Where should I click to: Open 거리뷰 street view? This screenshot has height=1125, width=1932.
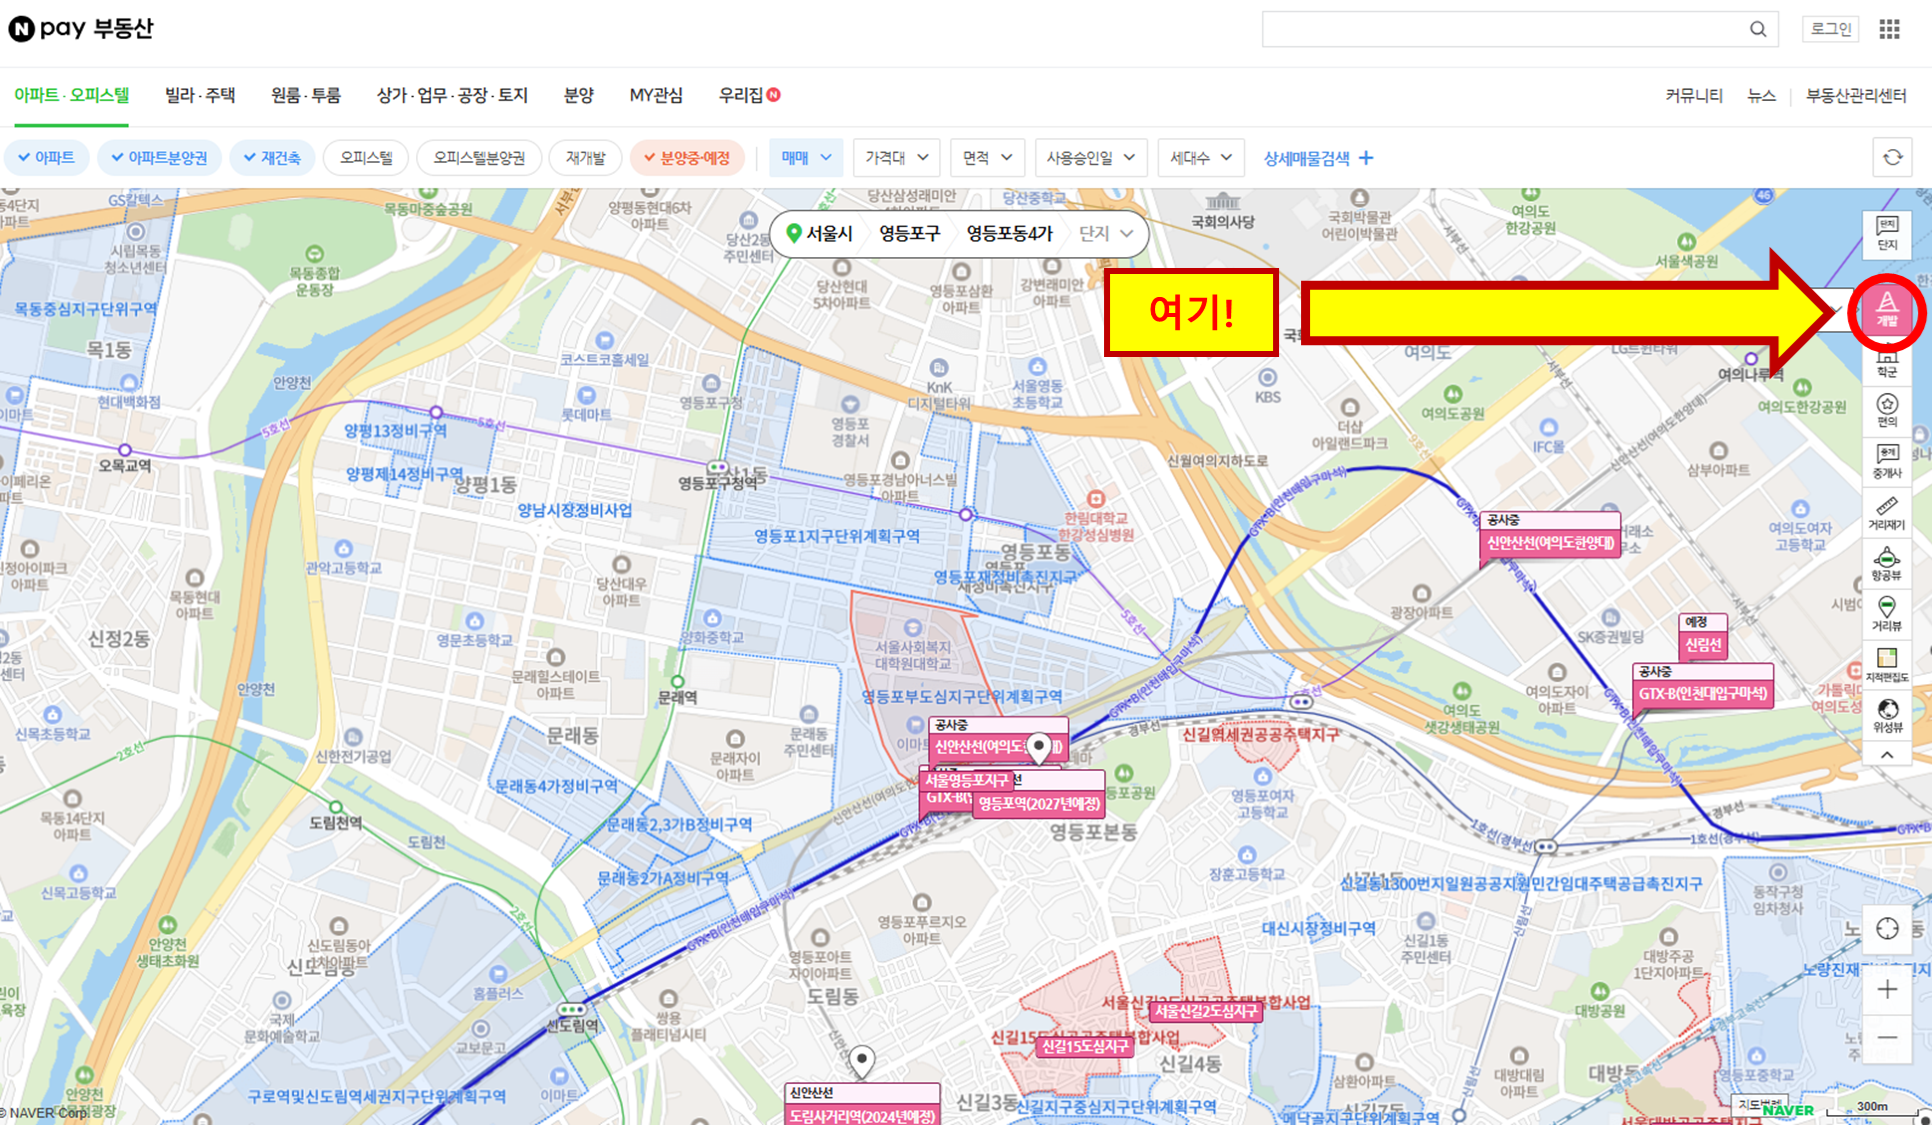(1886, 614)
